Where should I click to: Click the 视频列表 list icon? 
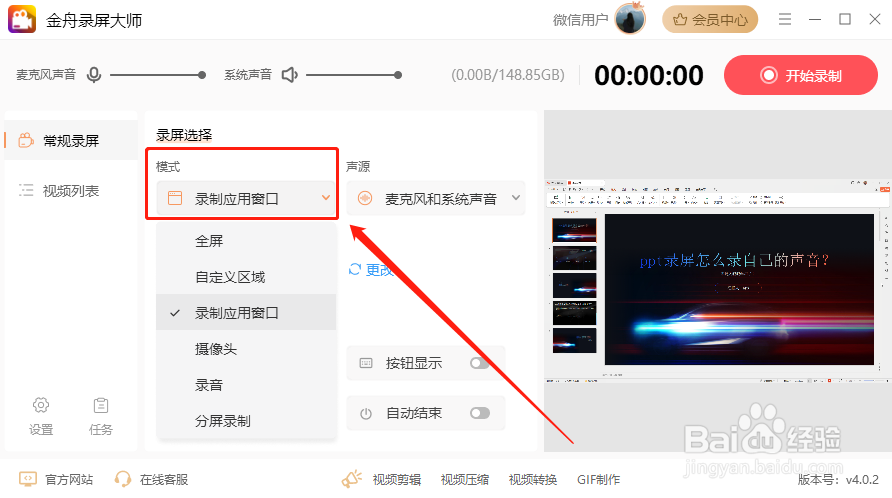click(x=26, y=190)
